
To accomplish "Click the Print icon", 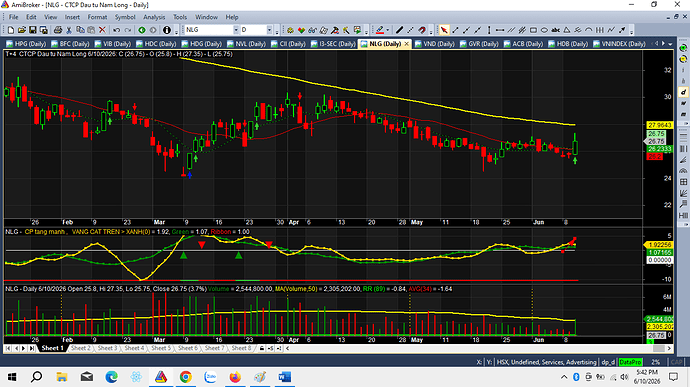I will coord(58,30).
